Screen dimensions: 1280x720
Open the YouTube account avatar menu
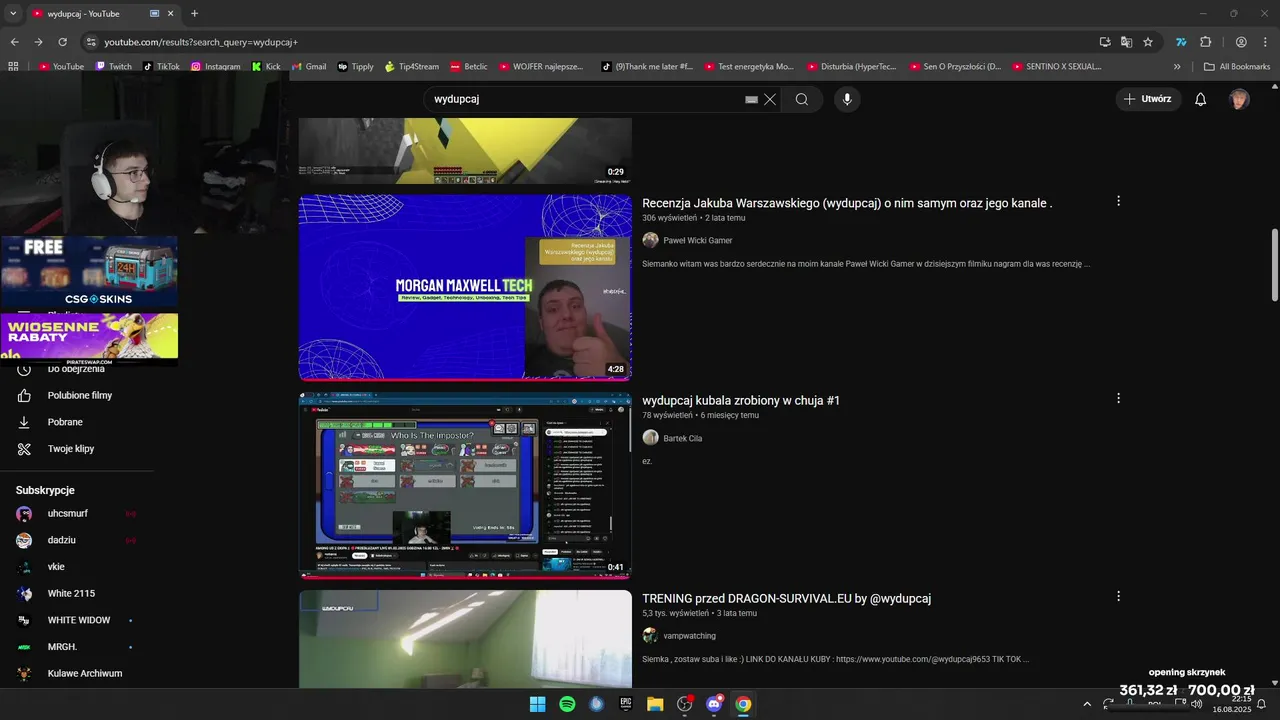click(x=1239, y=99)
